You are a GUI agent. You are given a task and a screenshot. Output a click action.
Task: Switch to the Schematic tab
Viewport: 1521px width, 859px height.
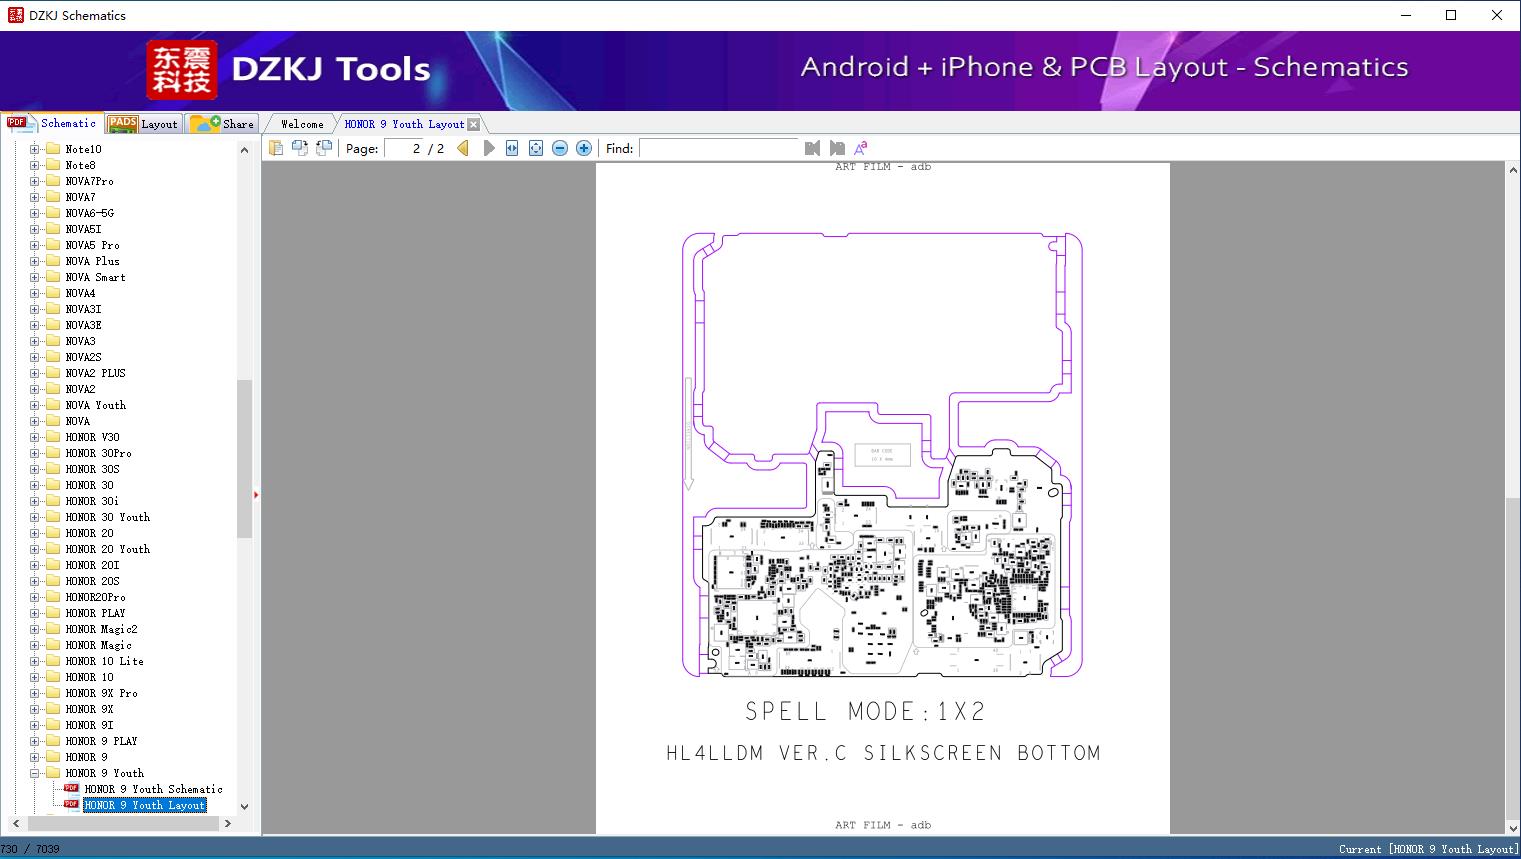(x=52, y=123)
